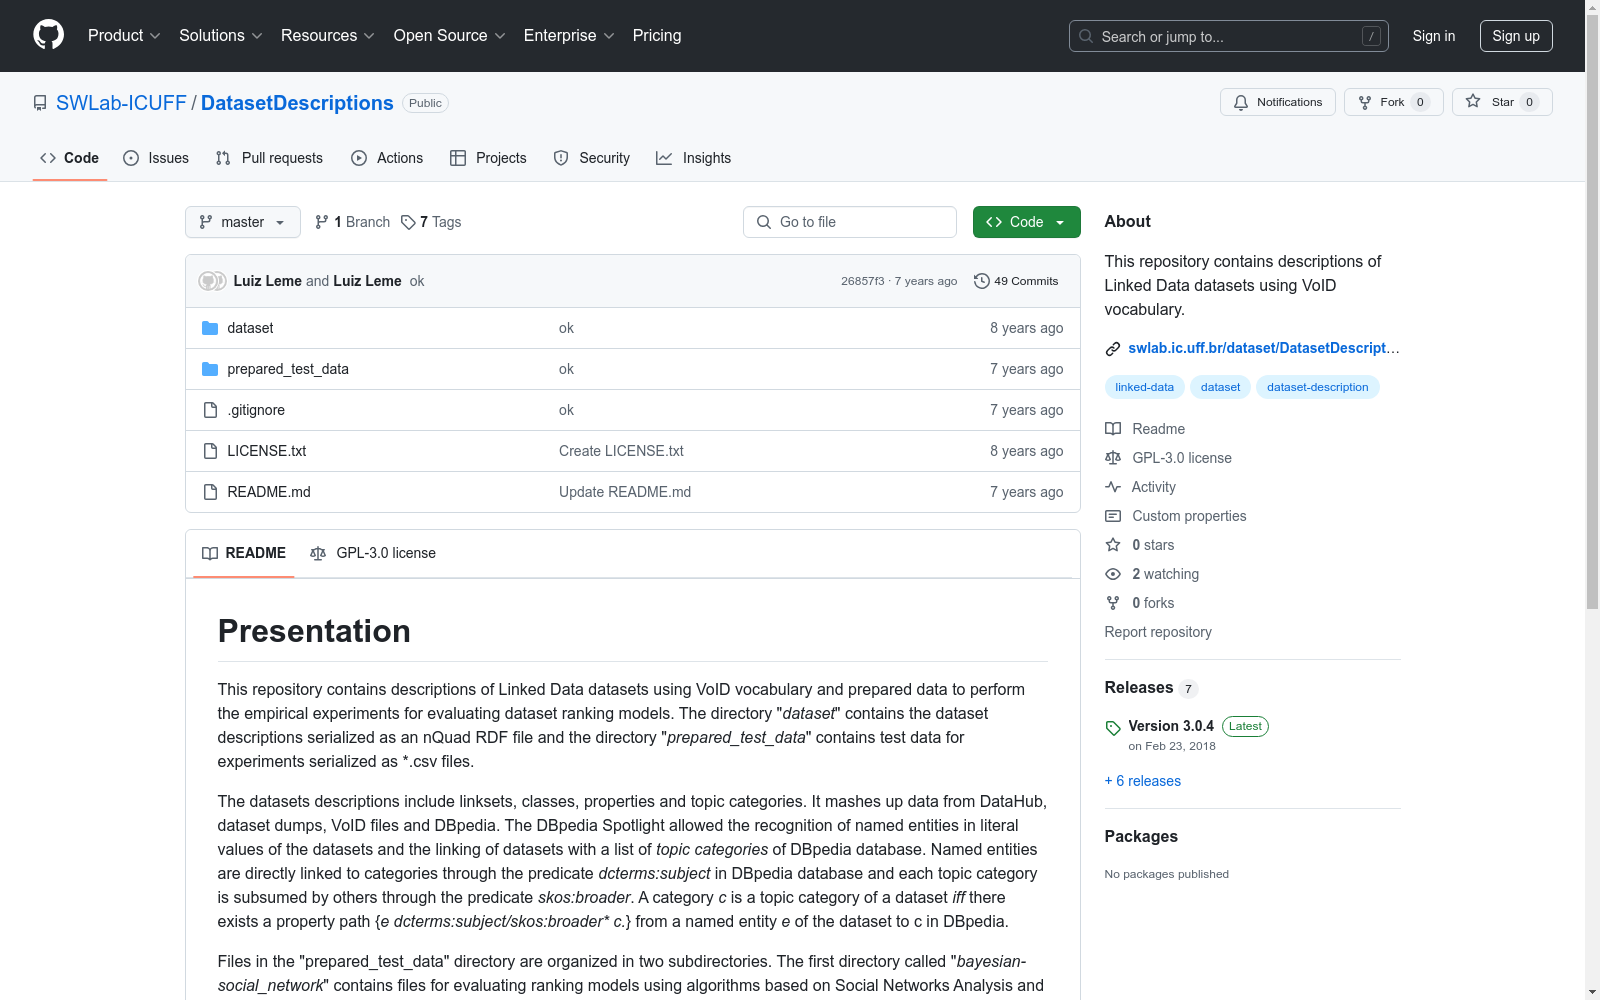Click the branch icon next to 1 Branch
The width and height of the screenshot is (1600, 1000).
322,222
